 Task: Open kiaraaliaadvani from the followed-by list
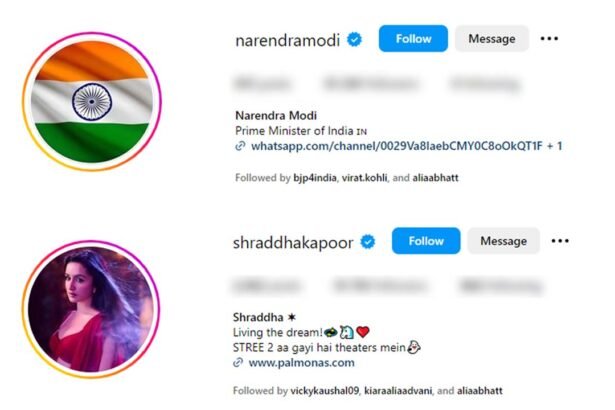(398, 391)
